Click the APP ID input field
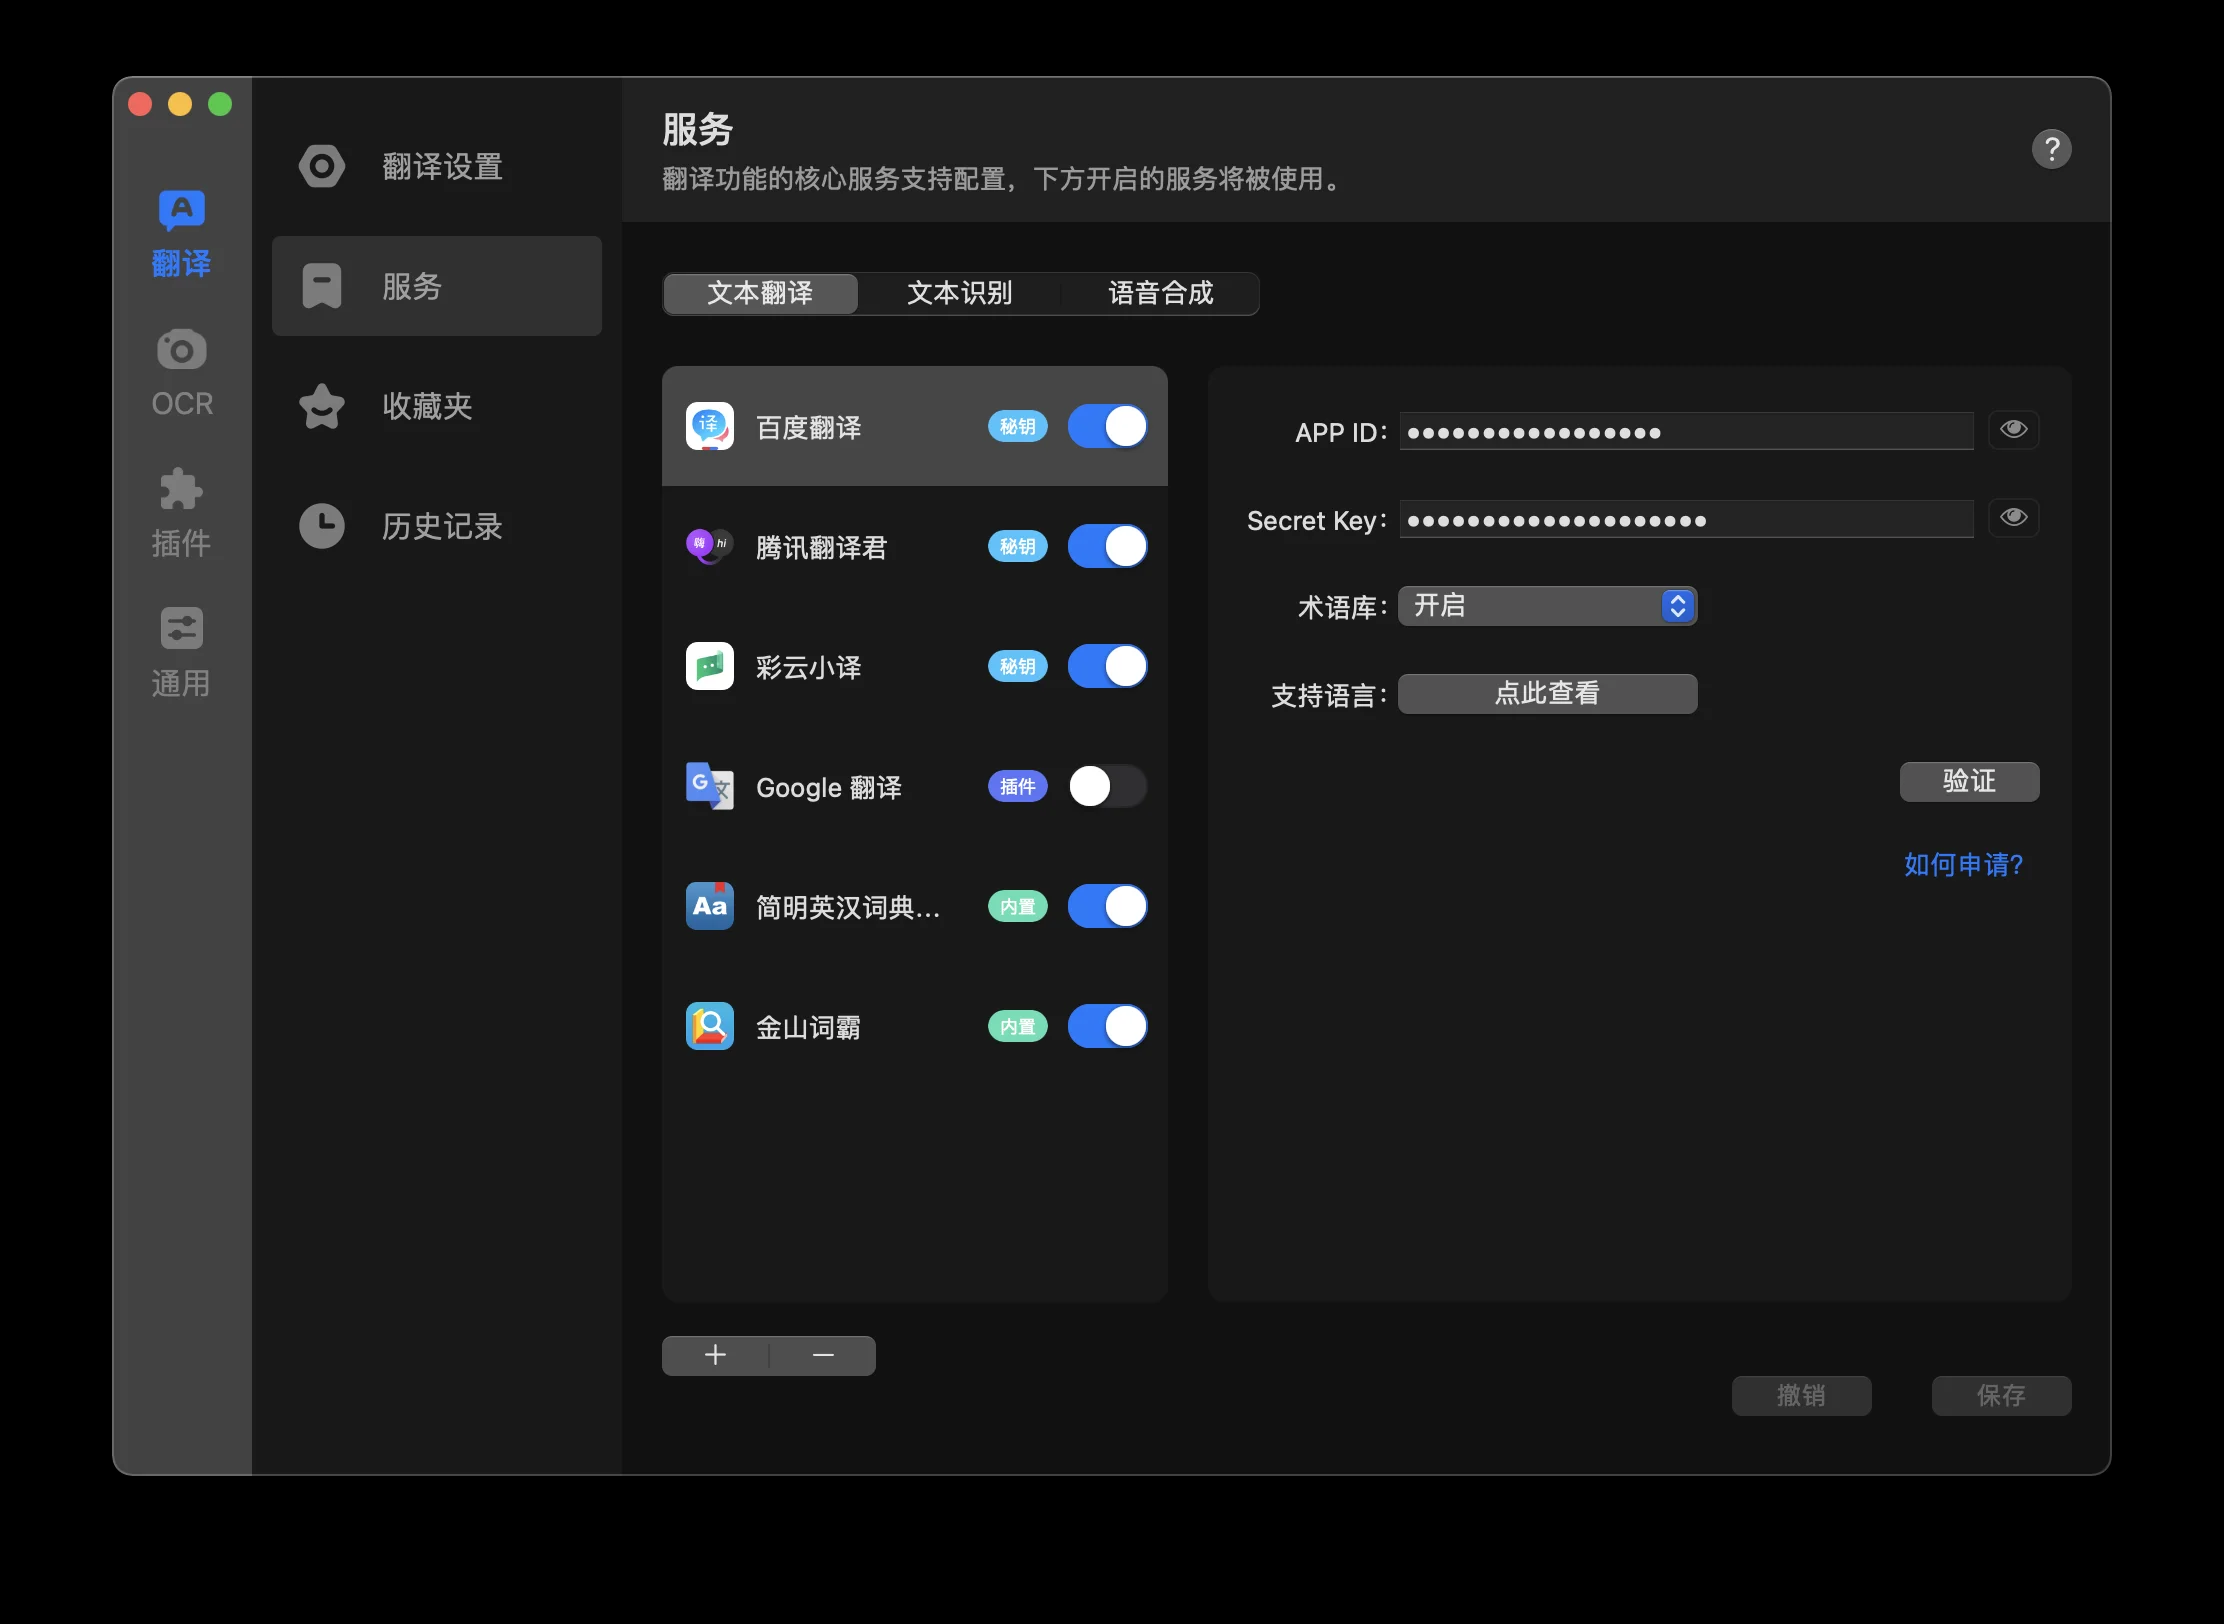This screenshot has height=1624, width=2224. pos(1684,431)
